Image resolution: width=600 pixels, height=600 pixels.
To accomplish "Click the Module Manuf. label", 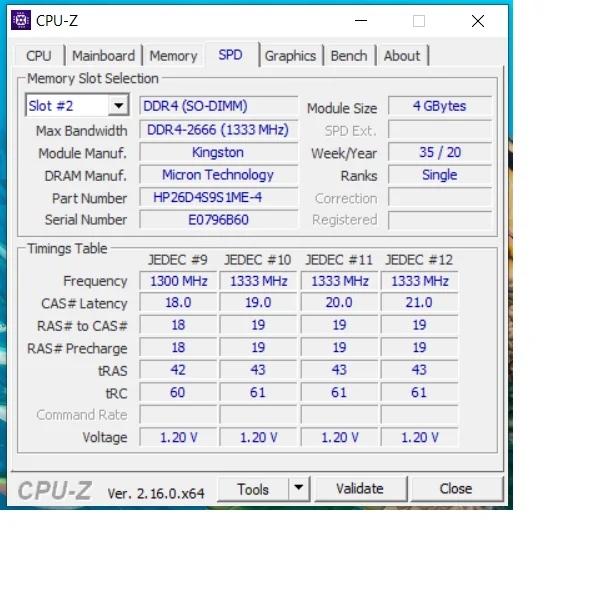I will coord(82,153).
